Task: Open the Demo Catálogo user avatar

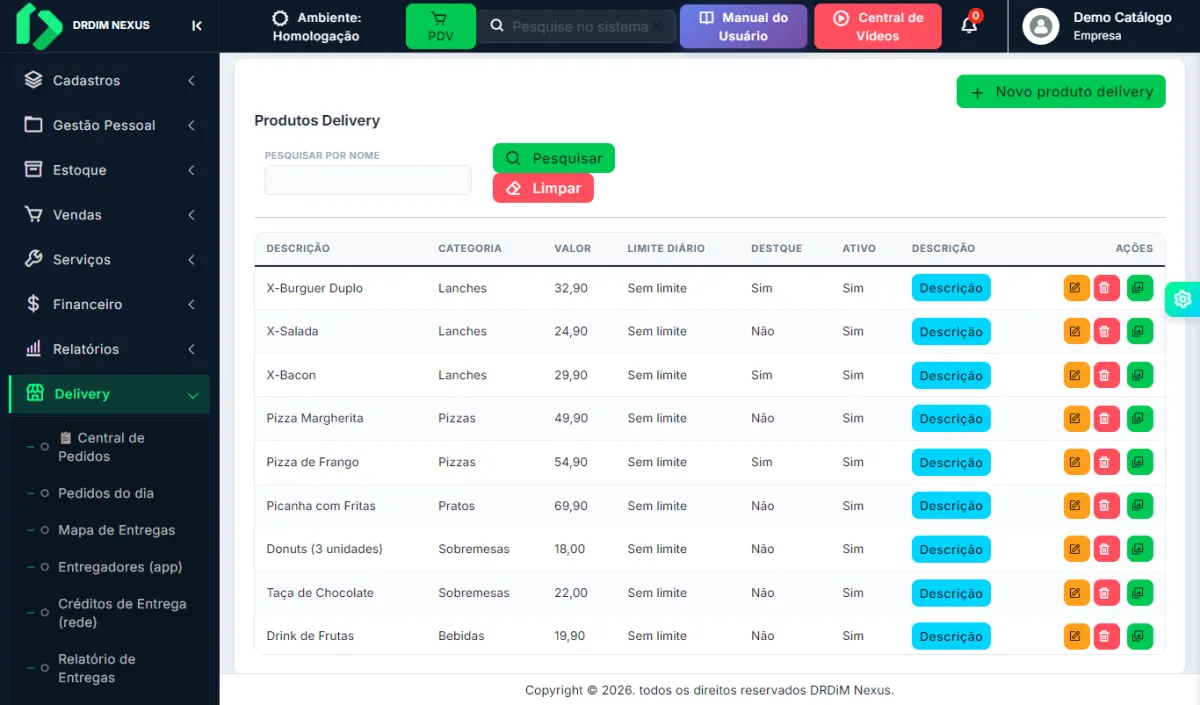Action: tap(1041, 26)
